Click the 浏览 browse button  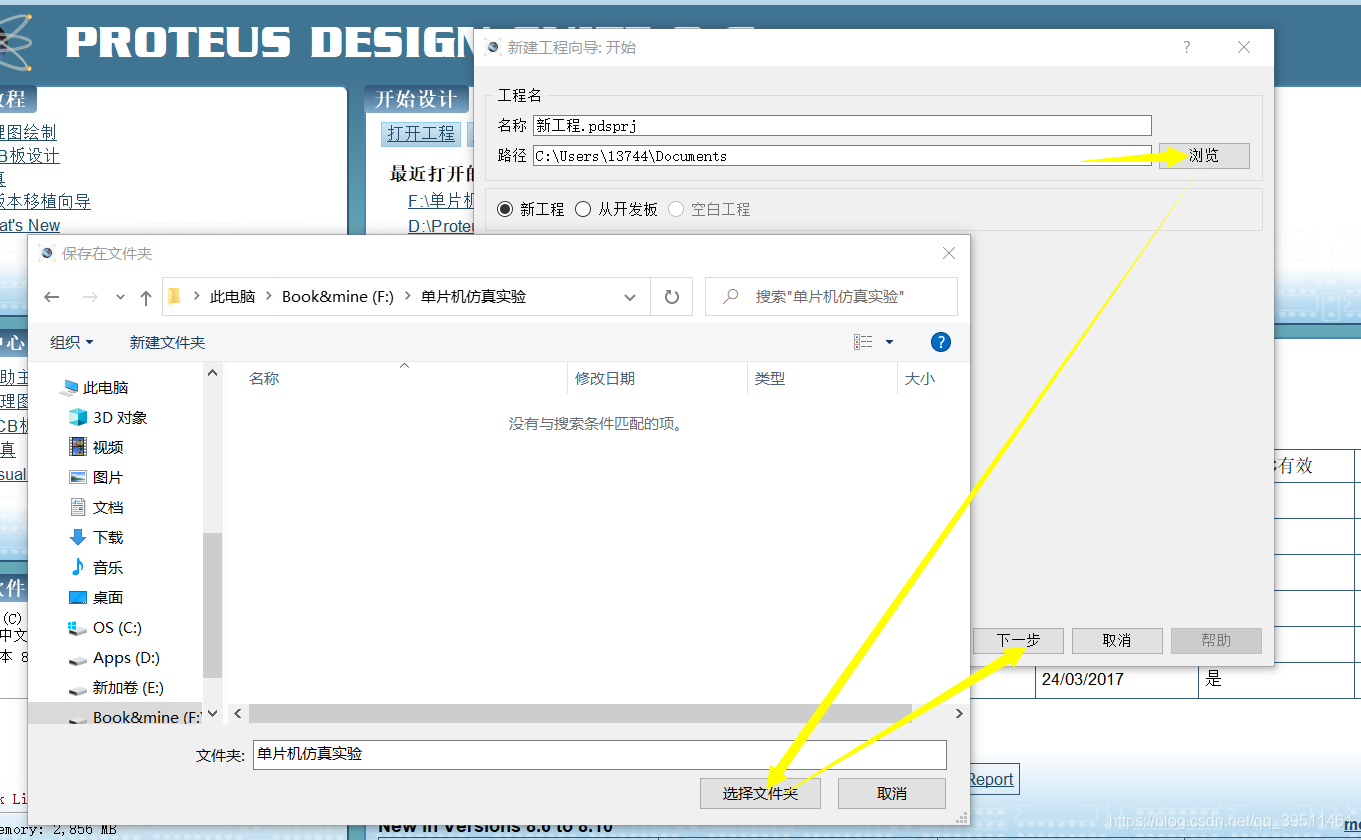click(x=1204, y=156)
